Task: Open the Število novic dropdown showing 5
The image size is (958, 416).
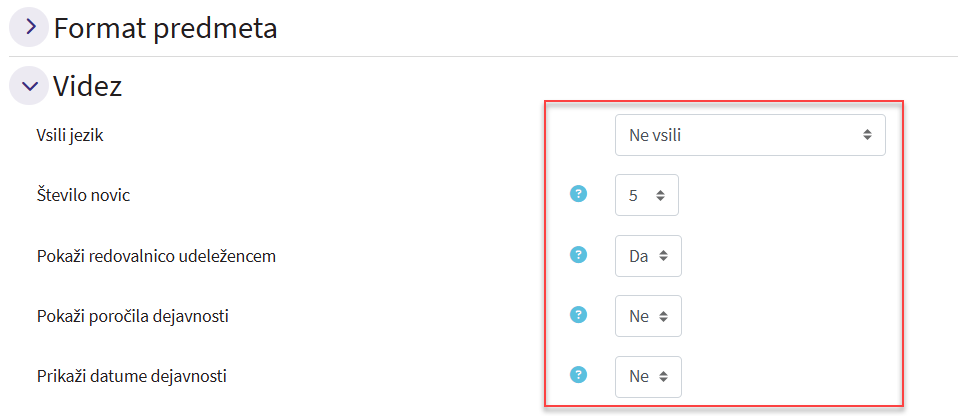Action: (x=646, y=195)
